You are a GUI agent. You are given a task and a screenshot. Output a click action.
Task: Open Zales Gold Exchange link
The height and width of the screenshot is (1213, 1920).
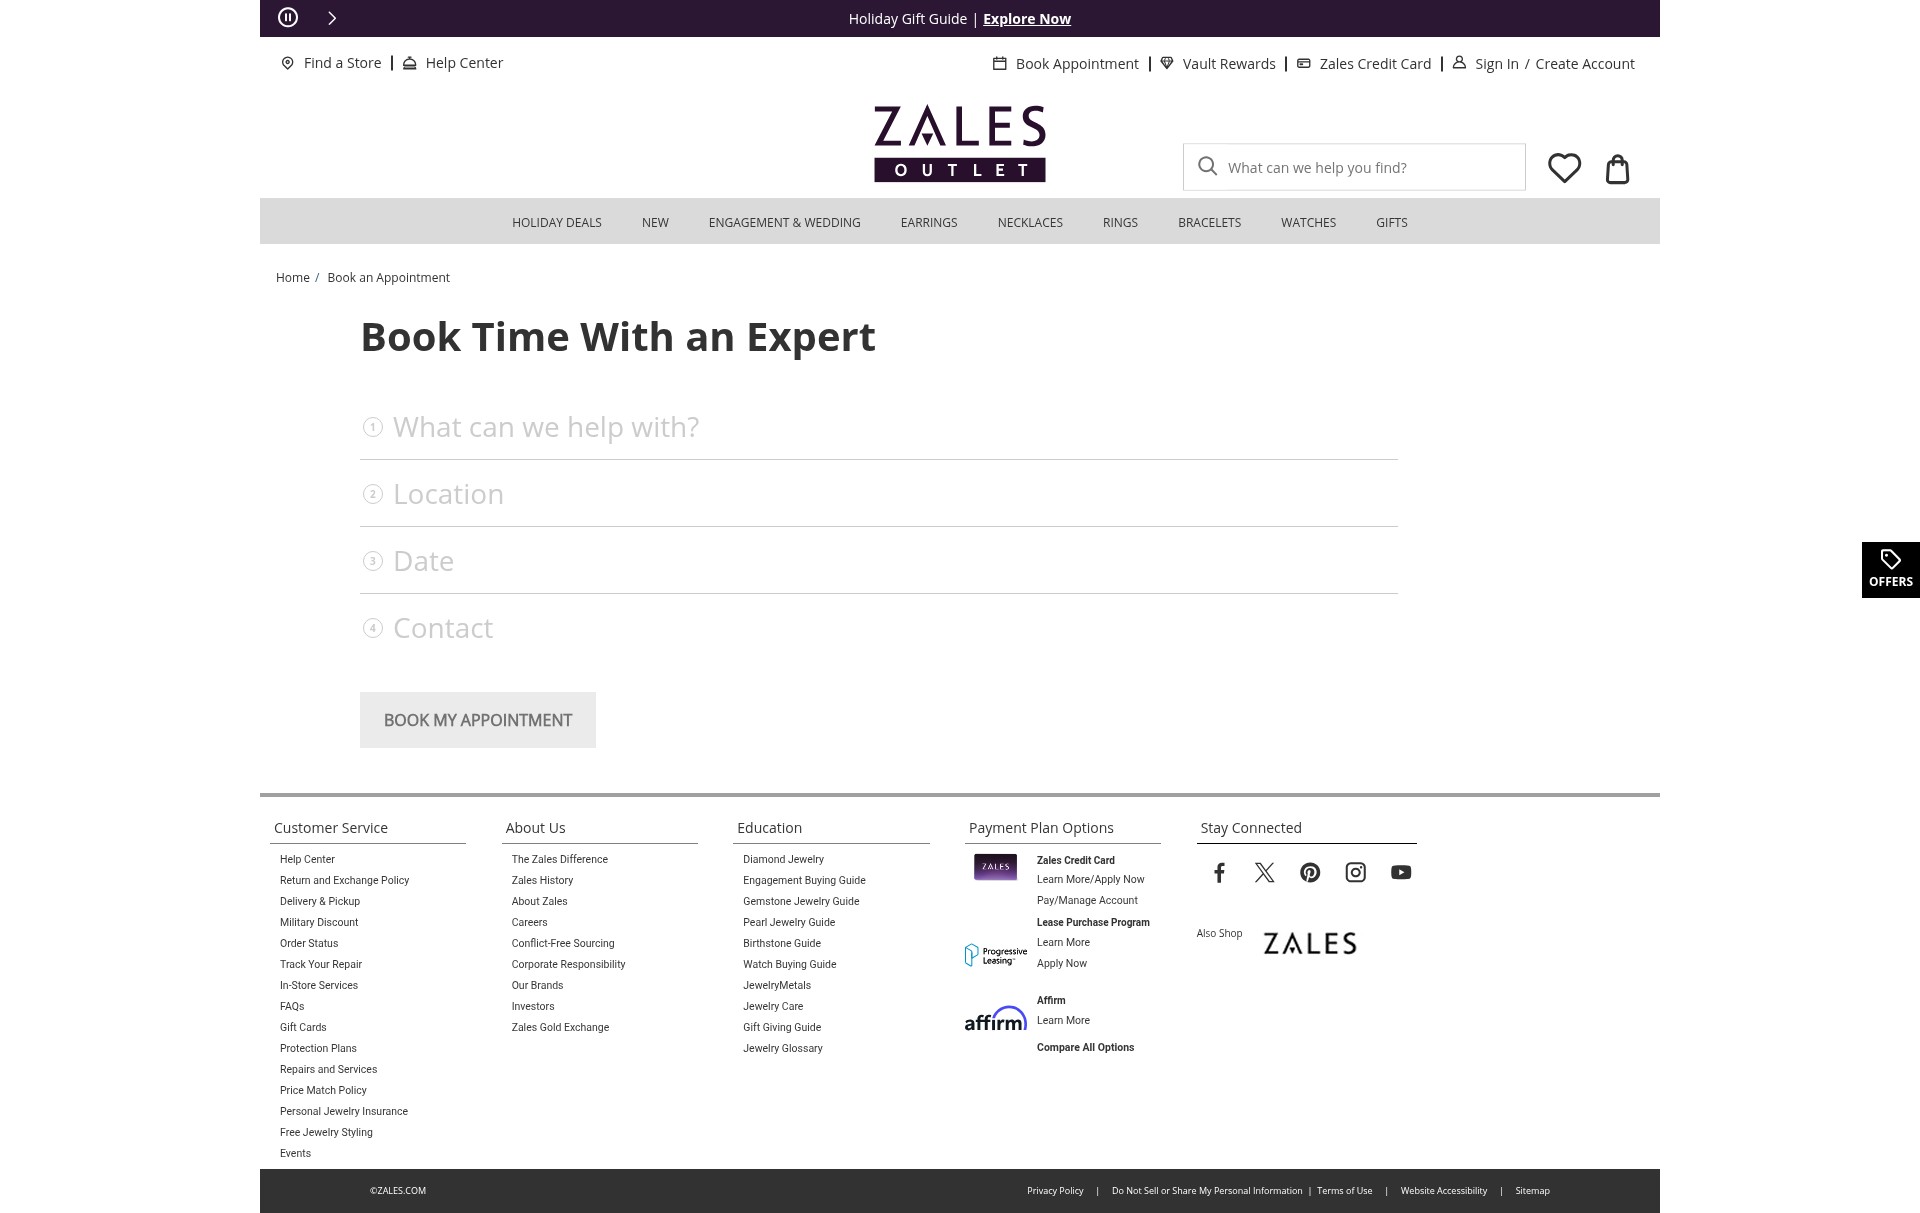point(560,1027)
